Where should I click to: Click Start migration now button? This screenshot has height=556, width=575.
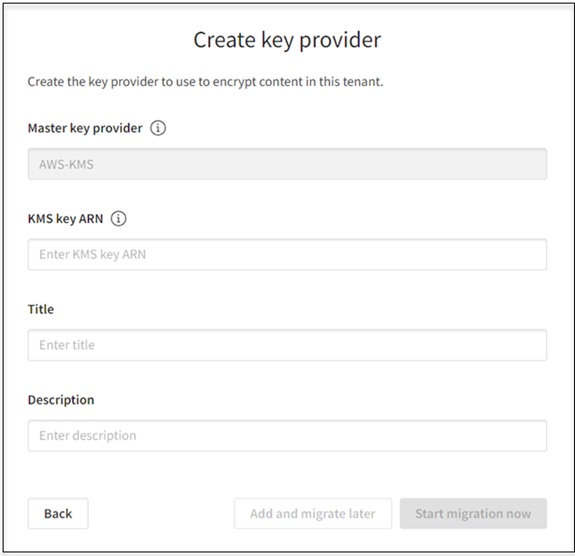pyautogui.click(x=473, y=513)
